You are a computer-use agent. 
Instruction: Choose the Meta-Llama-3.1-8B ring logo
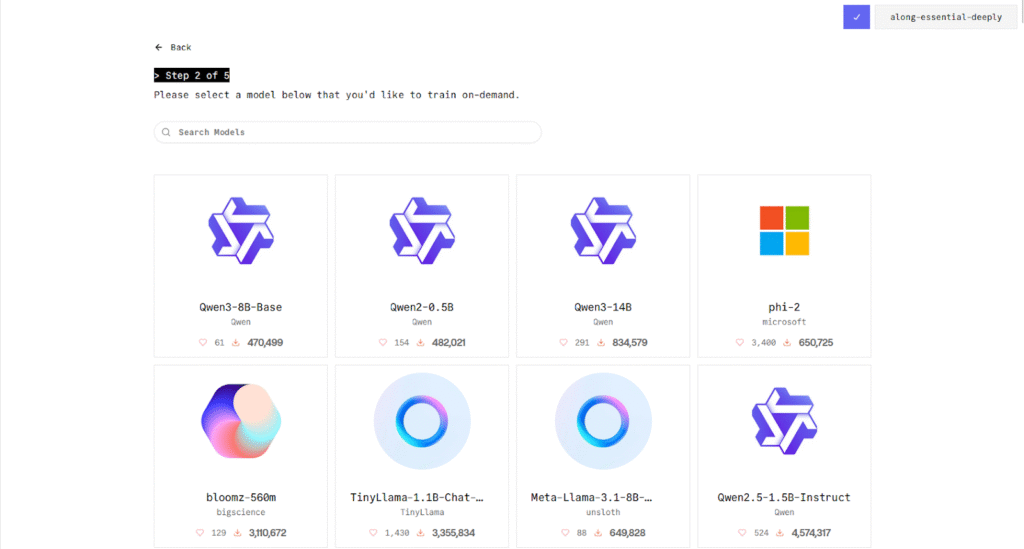603,421
